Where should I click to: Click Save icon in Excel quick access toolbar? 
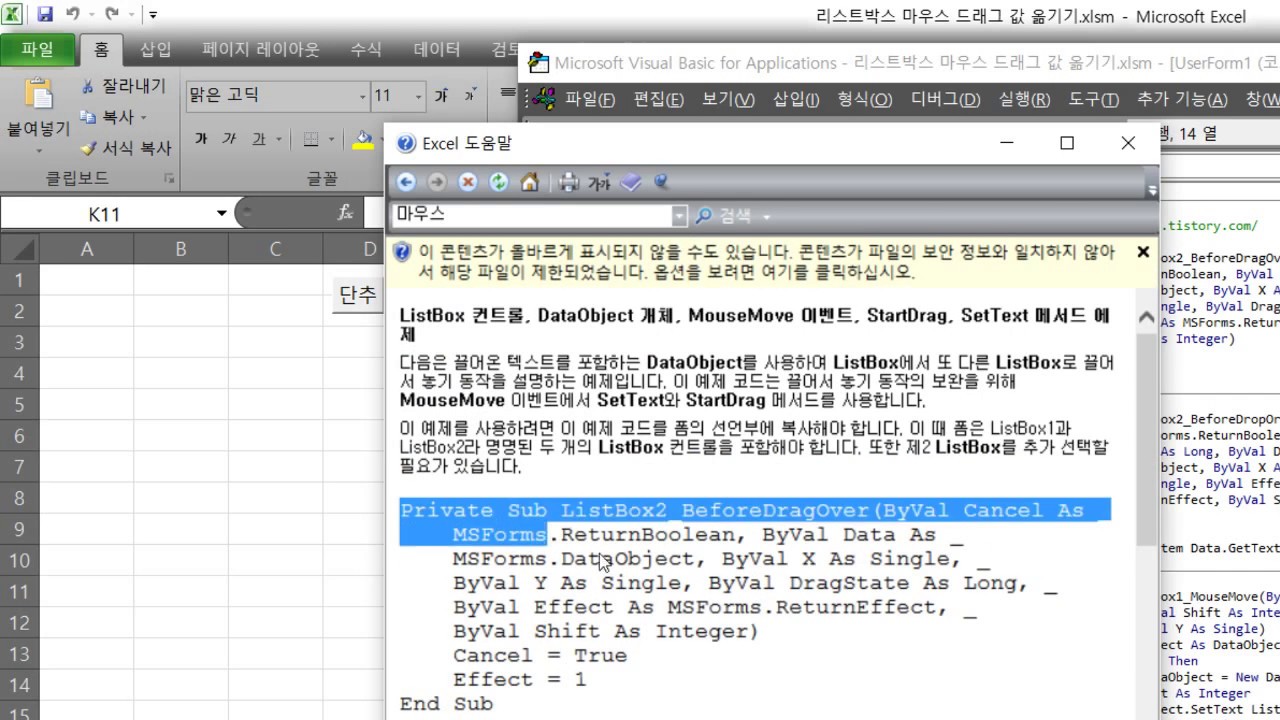[x=44, y=15]
